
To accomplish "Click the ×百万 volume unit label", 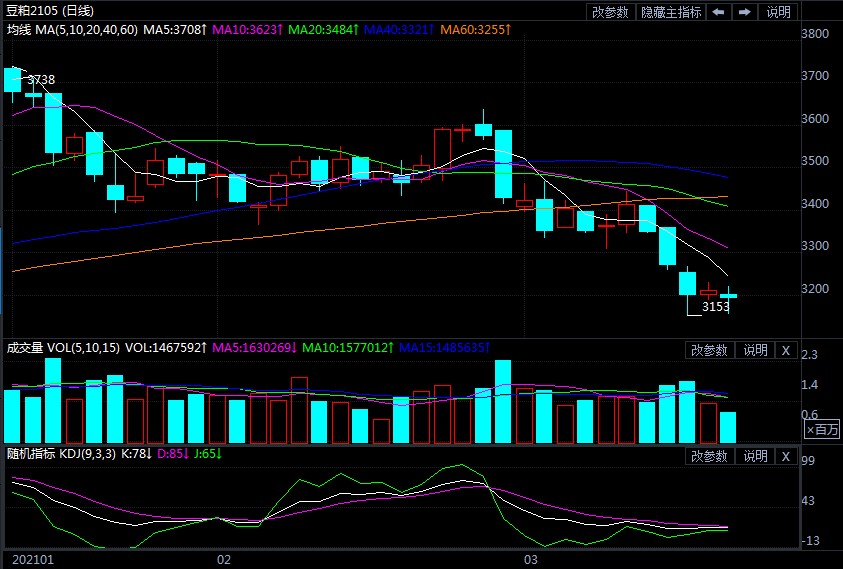I will [x=823, y=429].
